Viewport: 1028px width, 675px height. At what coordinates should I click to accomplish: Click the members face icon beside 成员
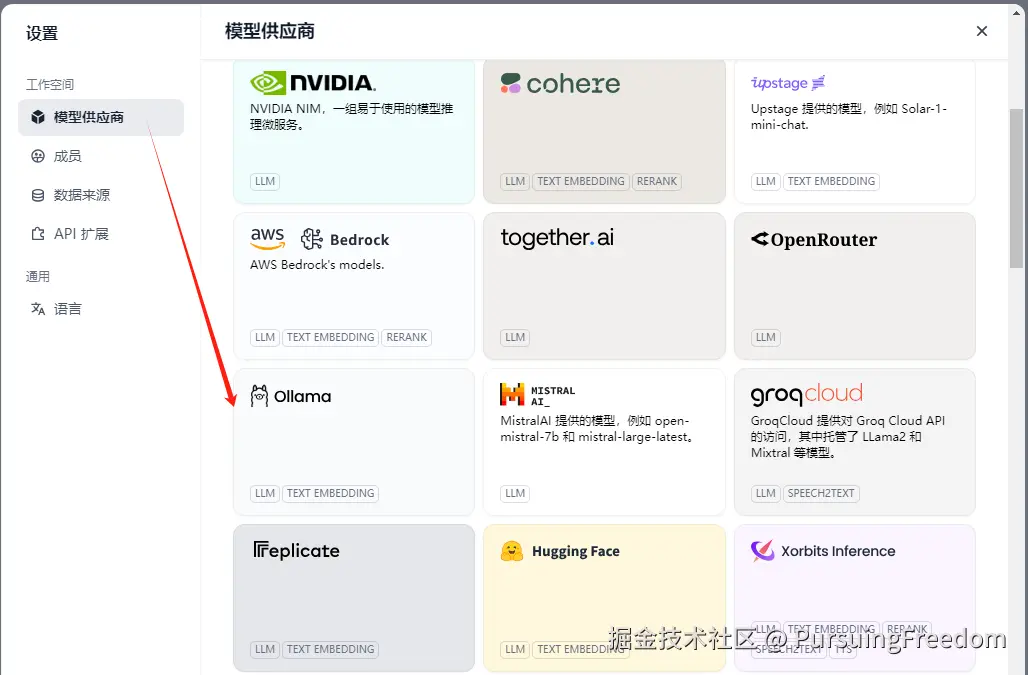[x=38, y=156]
